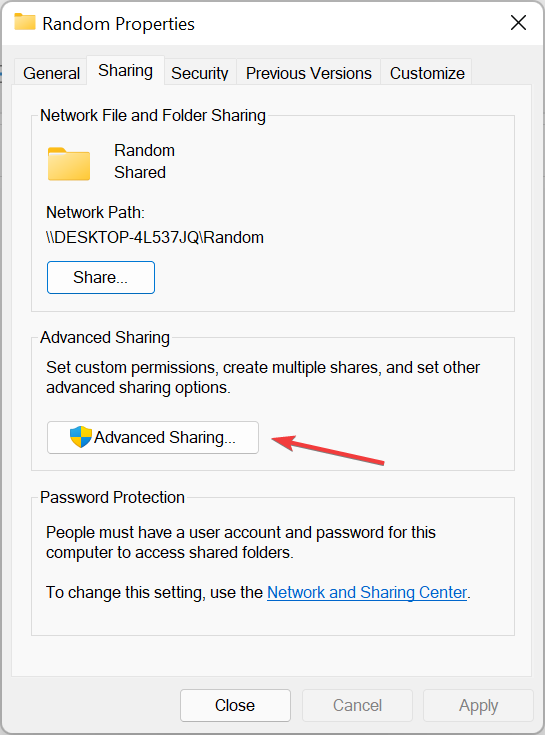Screen dimensions: 545x735
Task: Click the Close button at the bottom
Action: pyautogui.click(x=235, y=705)
